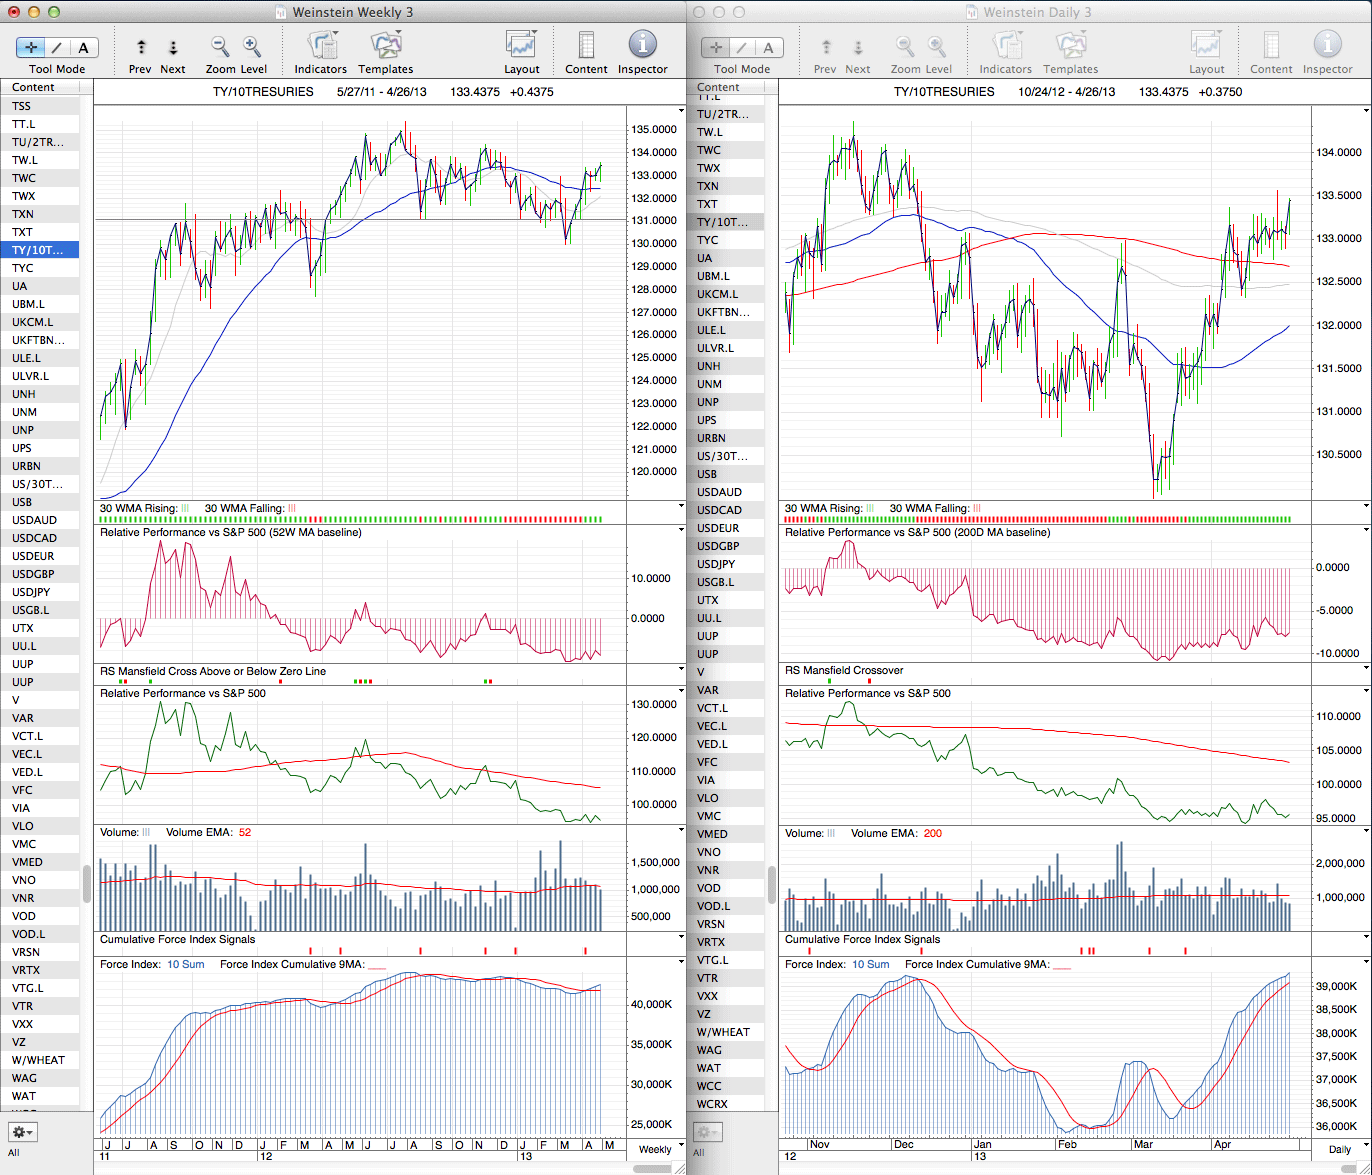Select the text annotation tool in Weekly window
This screenshot has width=1372, height=1175.
83,48
